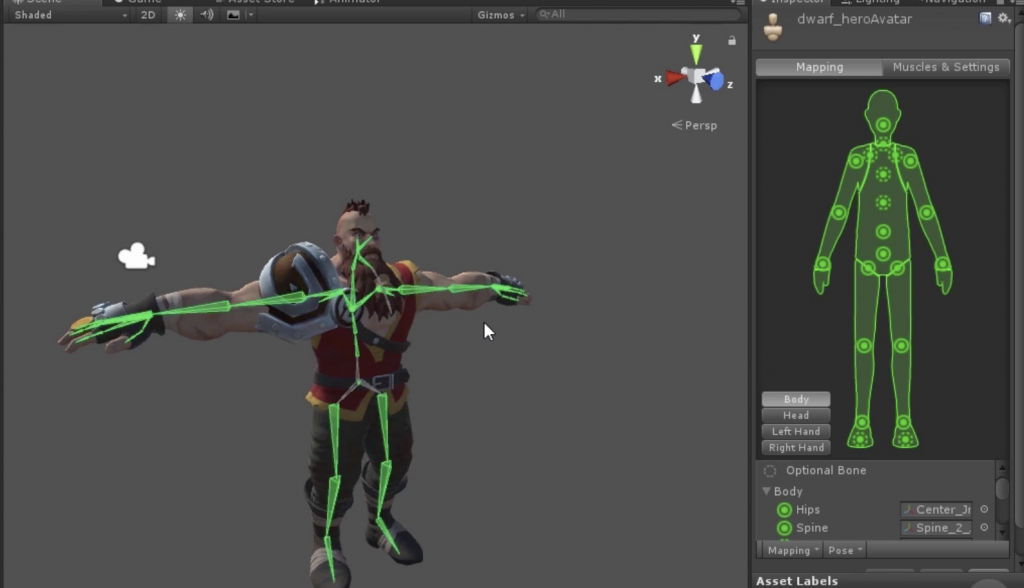This screenshot has height=588, width=1024.
Task: Click the Left Hand button in avatar mapping
Action: 795,431
